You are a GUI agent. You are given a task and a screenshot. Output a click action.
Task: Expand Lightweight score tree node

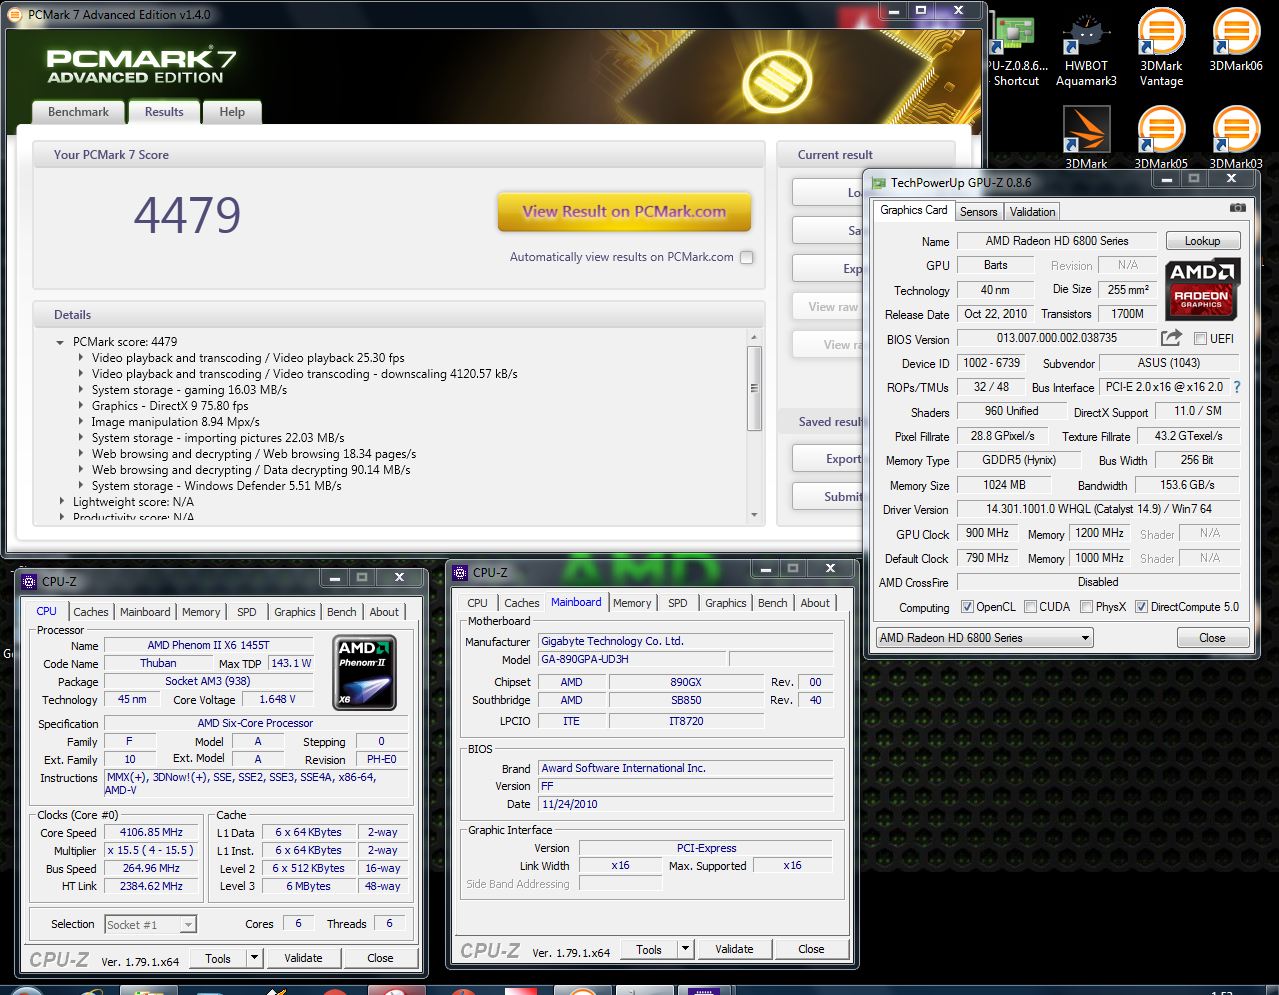[x=61, y=502]
